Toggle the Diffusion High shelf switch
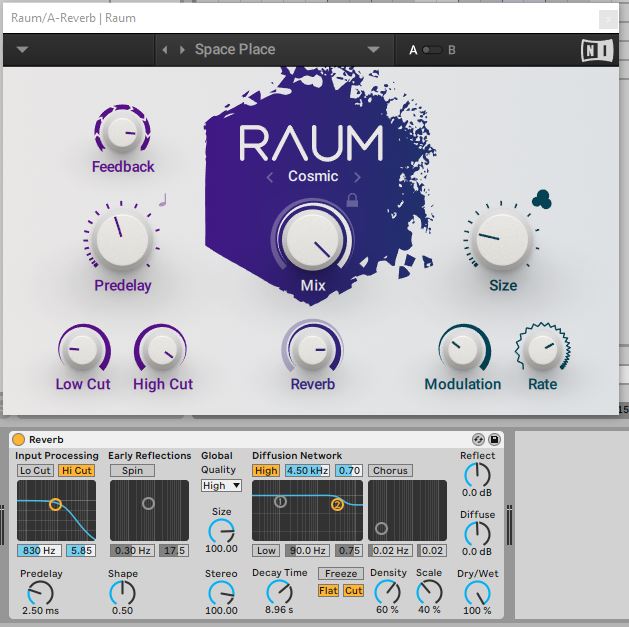629x627 pixels. pyautogui.click(x=266, y=471)
